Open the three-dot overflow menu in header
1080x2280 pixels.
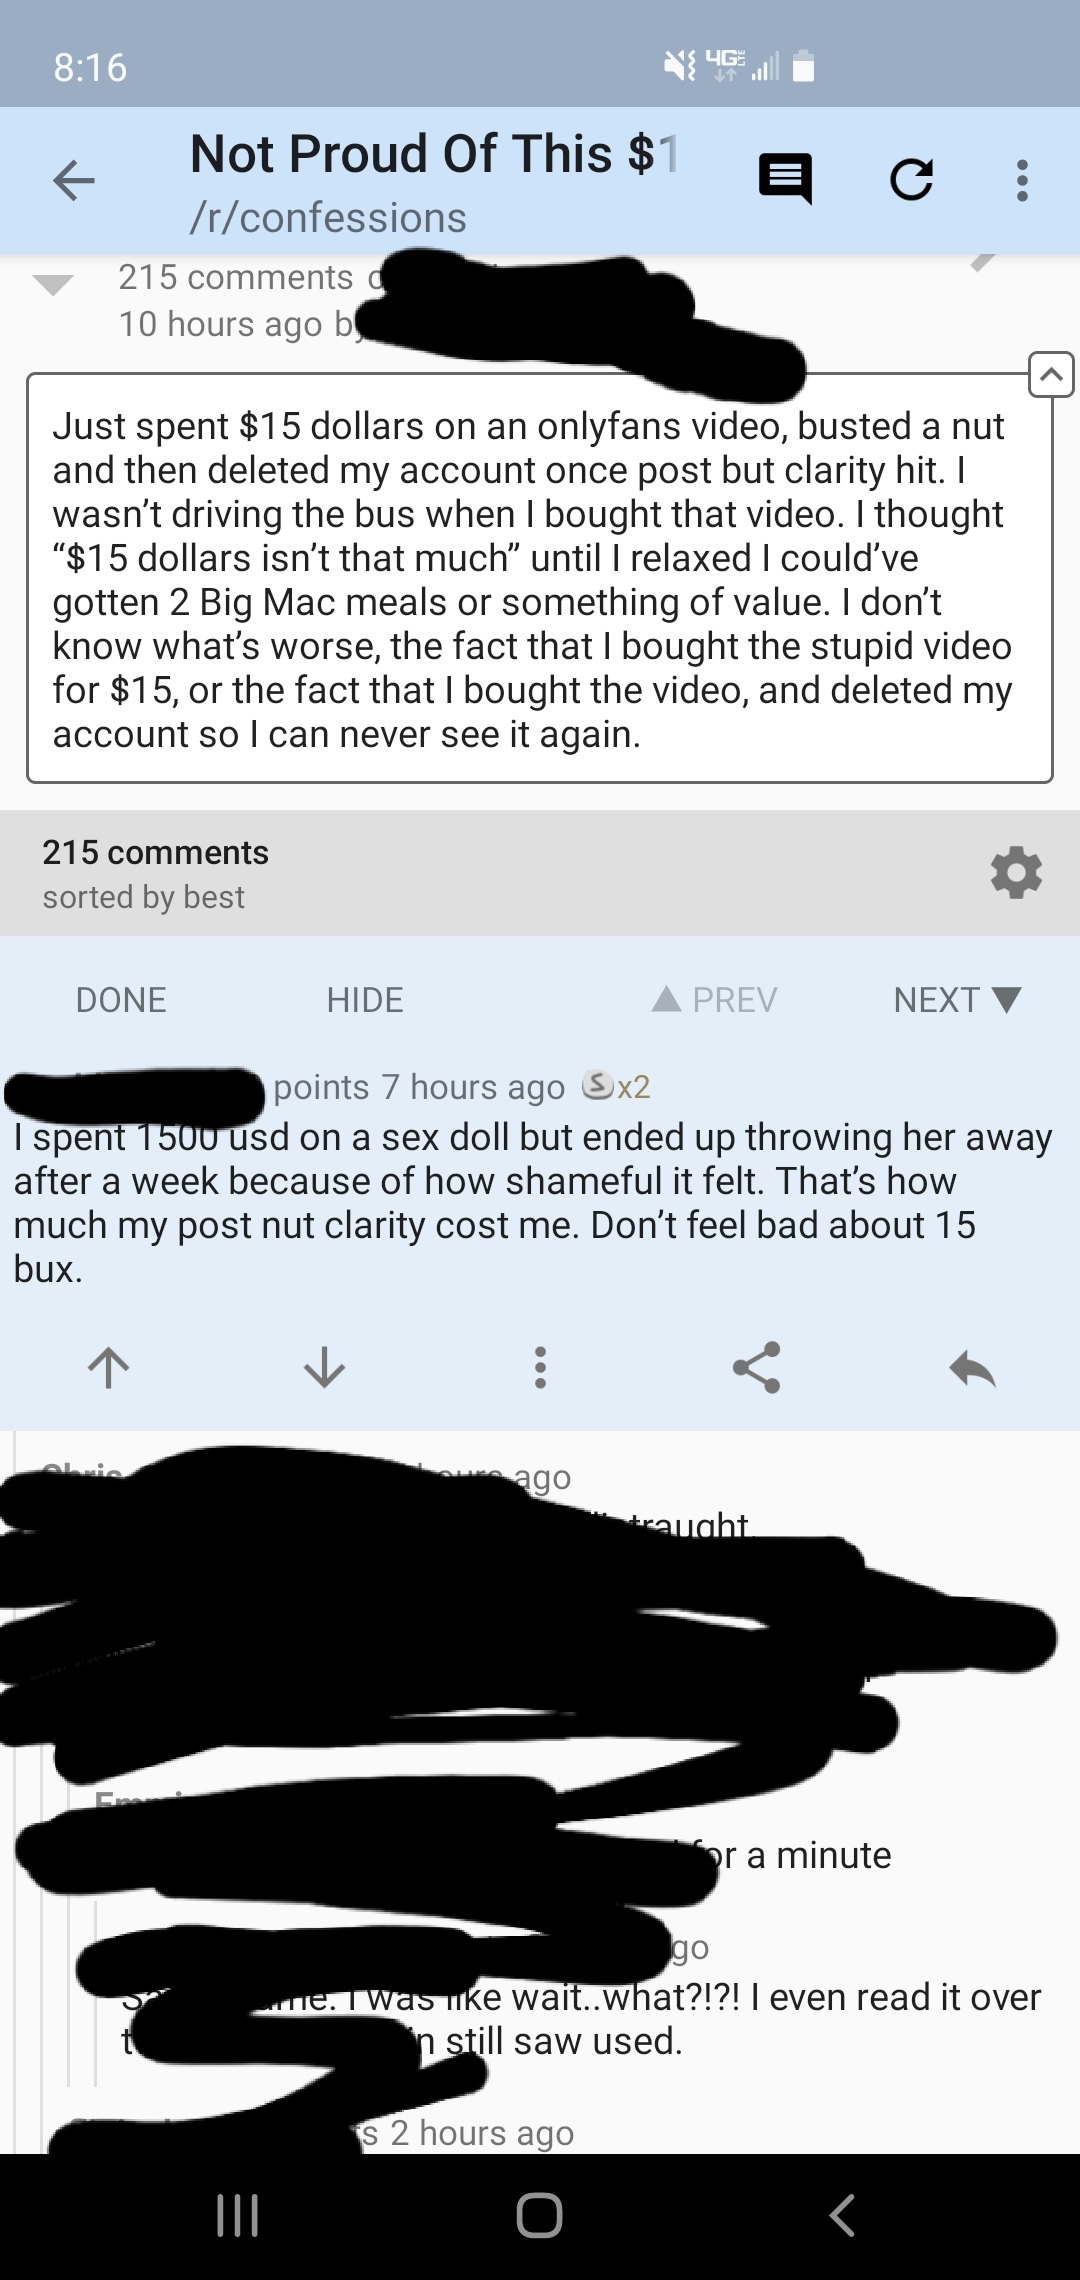click(1022, 181)
